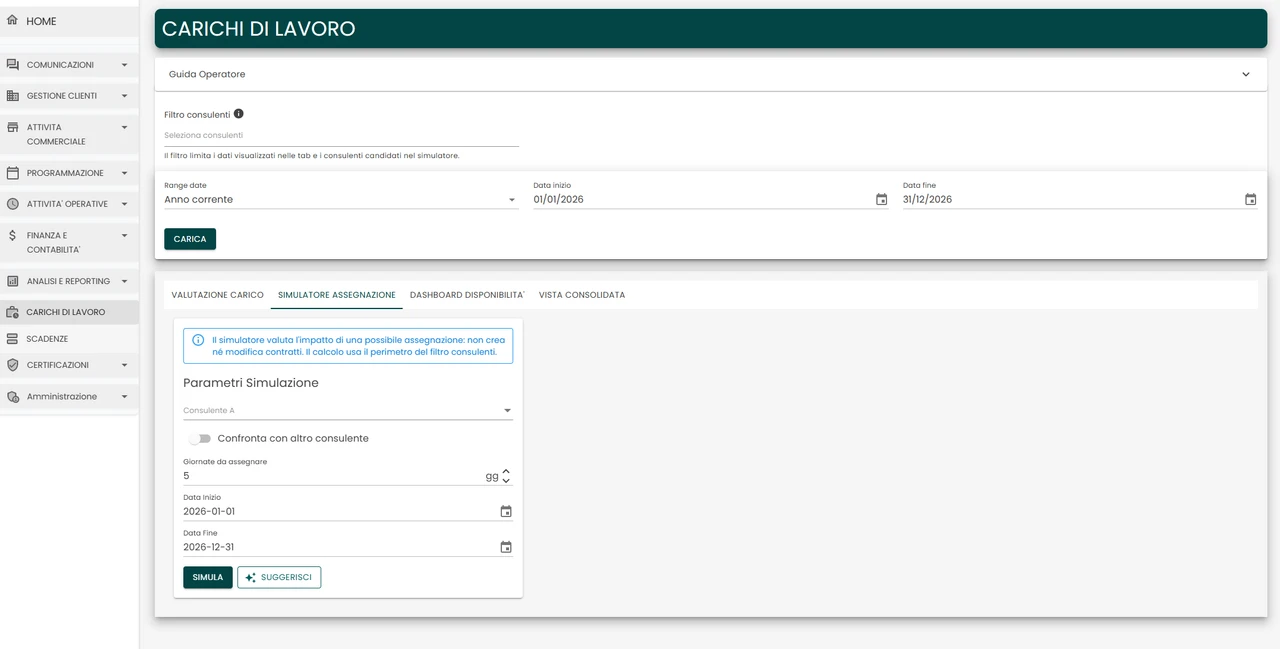Open the calendar picker for top Data inizio
Image resolution: width=1280 pixels, height=649 pixels.
pyautogui.click(x=881, y=199)
